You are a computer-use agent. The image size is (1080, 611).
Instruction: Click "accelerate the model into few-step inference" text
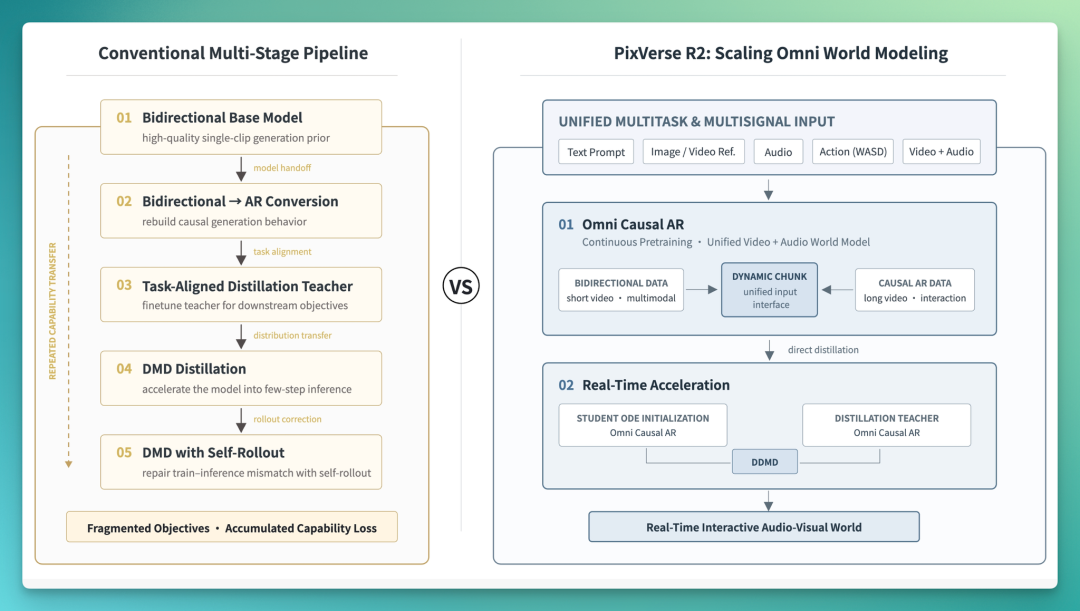point(247,389)
